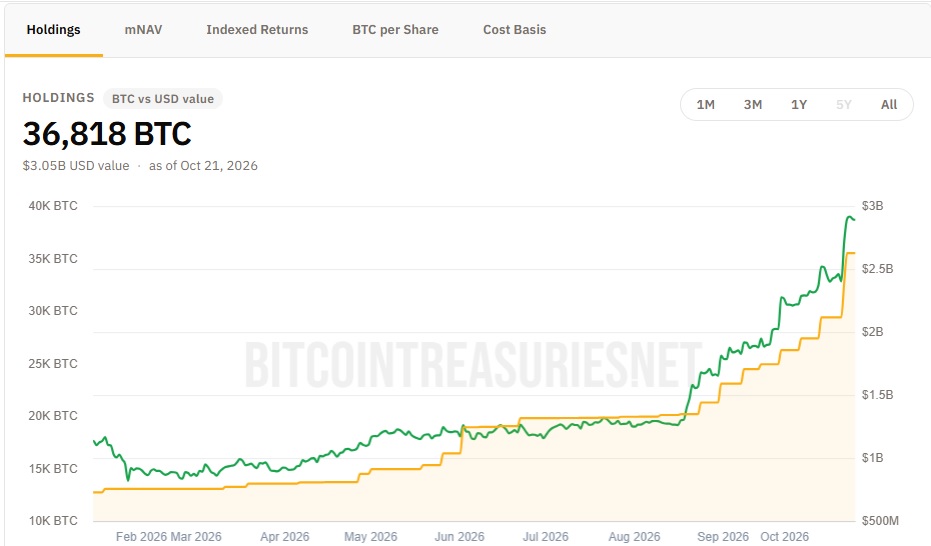Click the BTC vs USD value badge
The image size is (931, 546).
tap(163, 99)
